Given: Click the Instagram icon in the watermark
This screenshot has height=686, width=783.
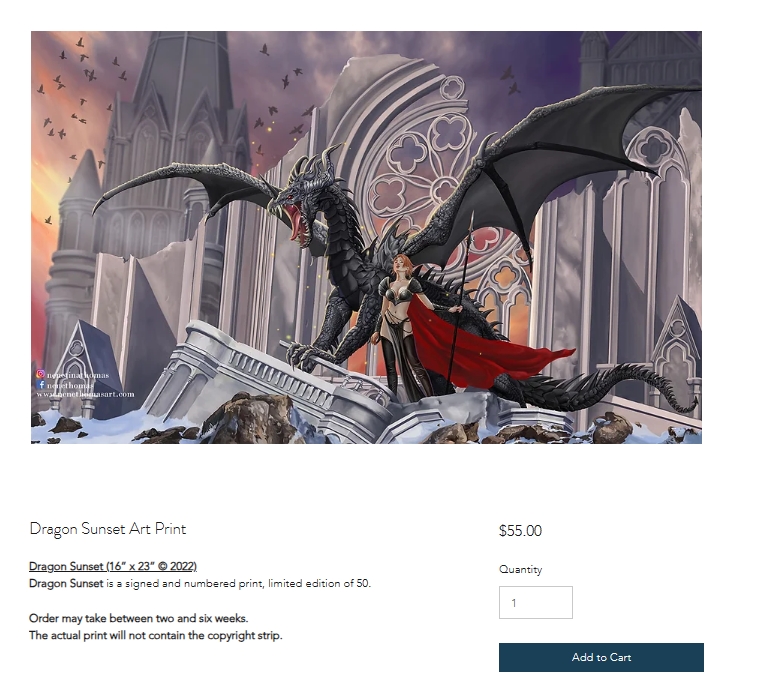Looking at the screenshot, I should [40, 373].
